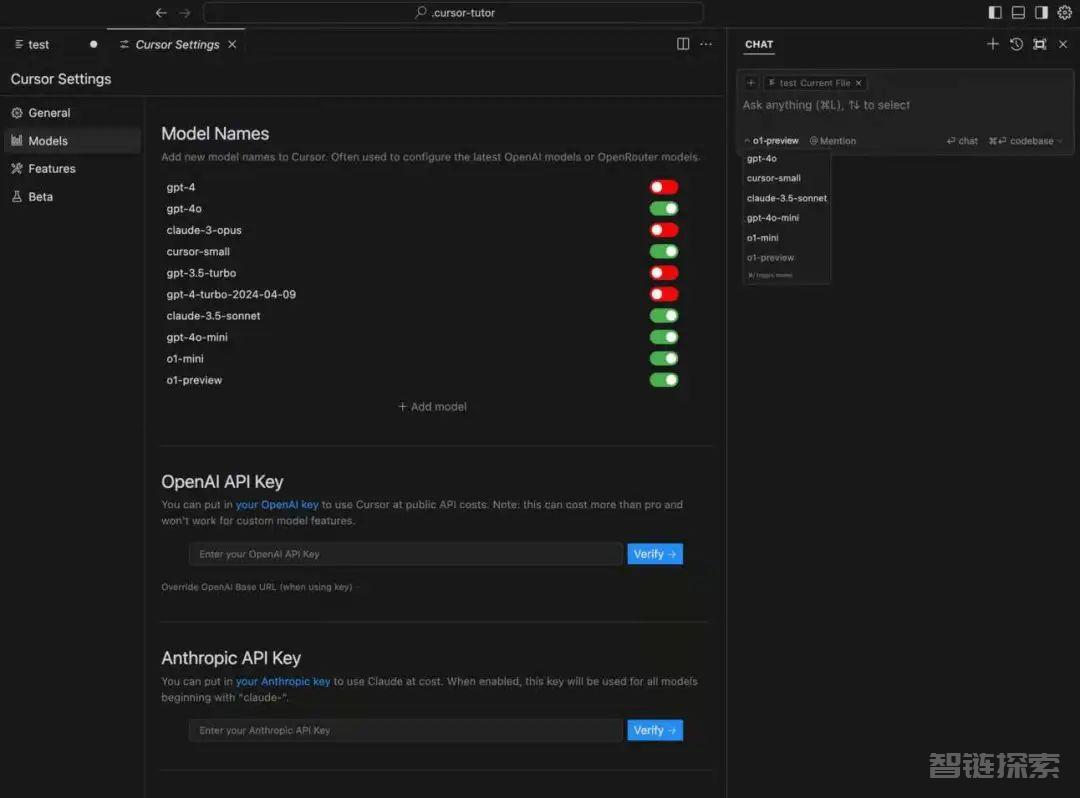Open the your Anthropic key link

coord(283,681)
